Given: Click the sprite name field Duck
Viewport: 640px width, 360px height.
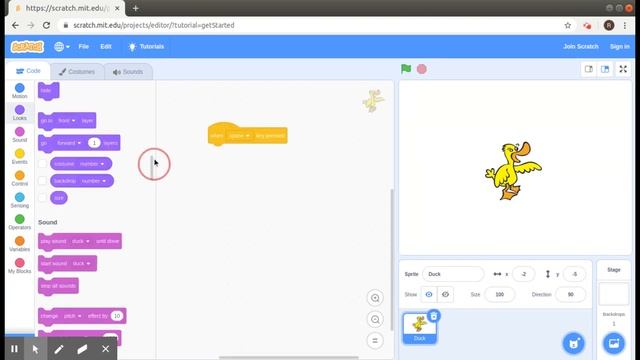Looking at the screenshot, I should (453, 274).
